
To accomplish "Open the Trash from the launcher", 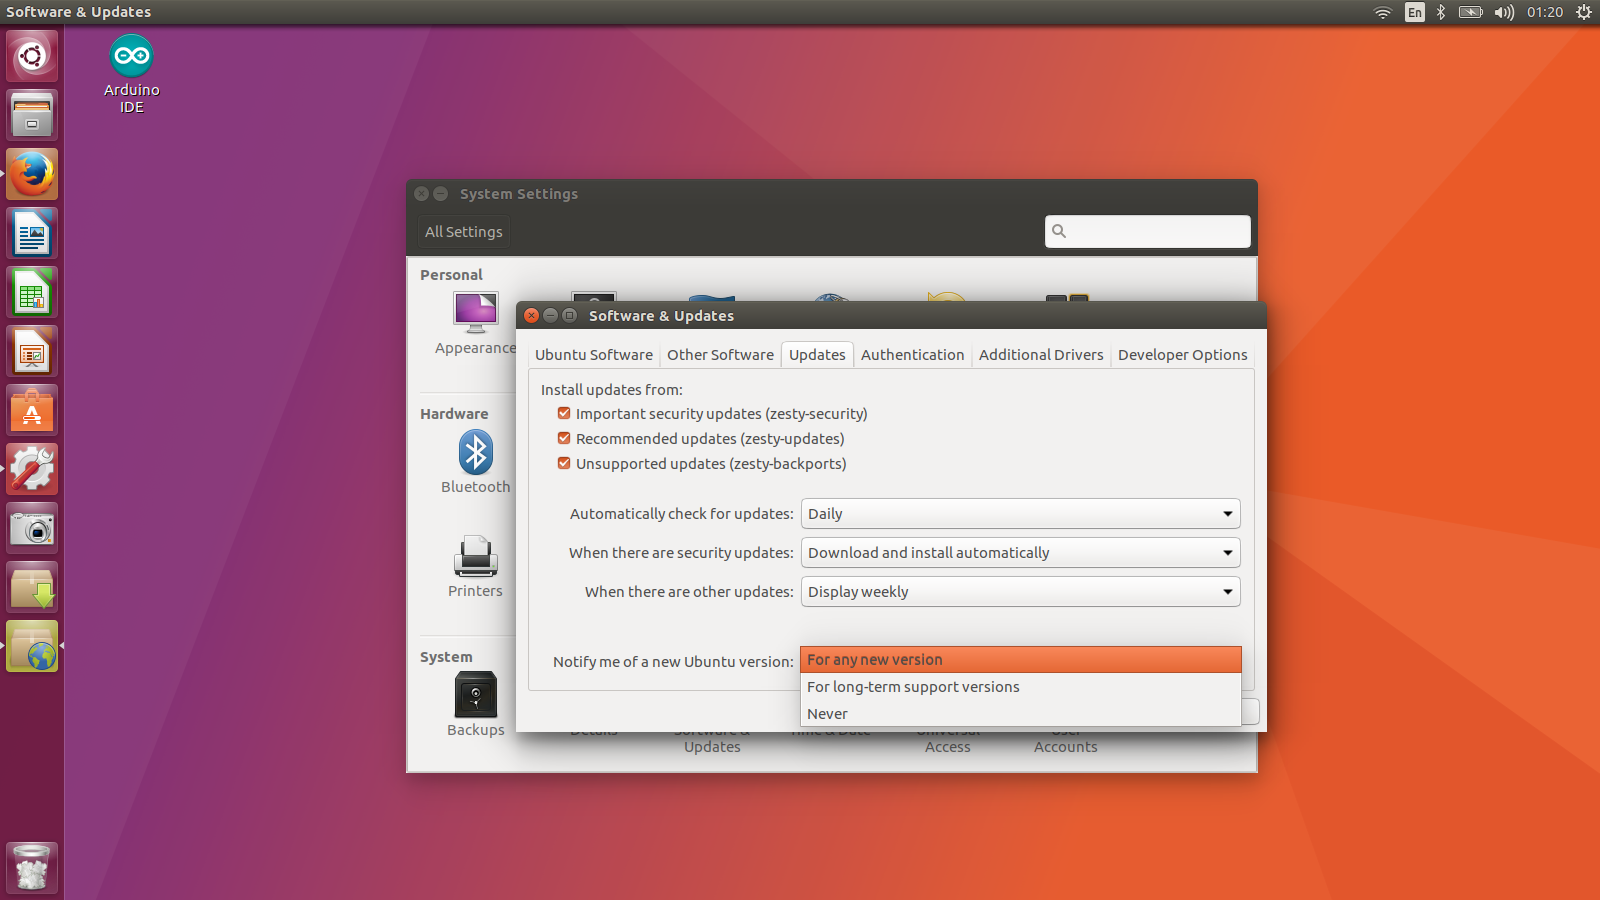I will pos(31,866).
